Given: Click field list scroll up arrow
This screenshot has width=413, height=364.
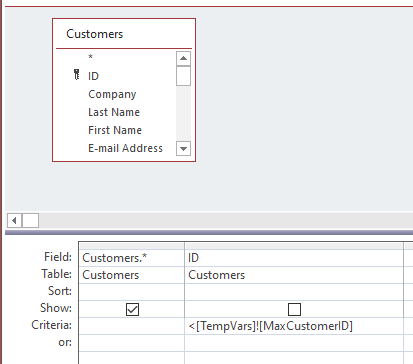Looking at the screenshot, I should pyautogui.click(x=183, y=58).
